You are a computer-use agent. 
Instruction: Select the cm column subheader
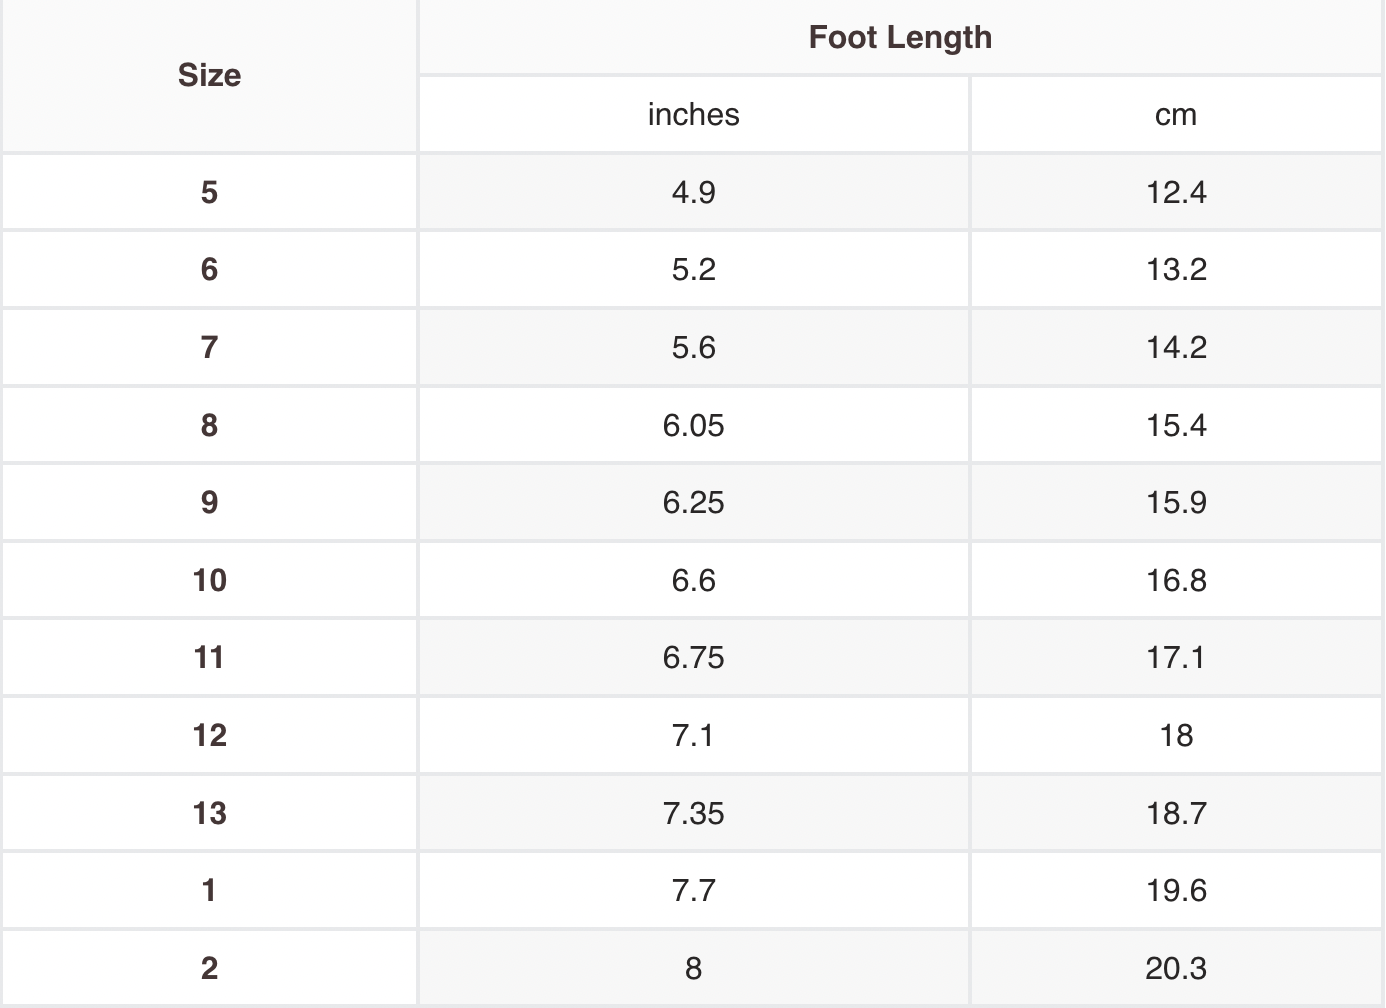[1176, 115]
